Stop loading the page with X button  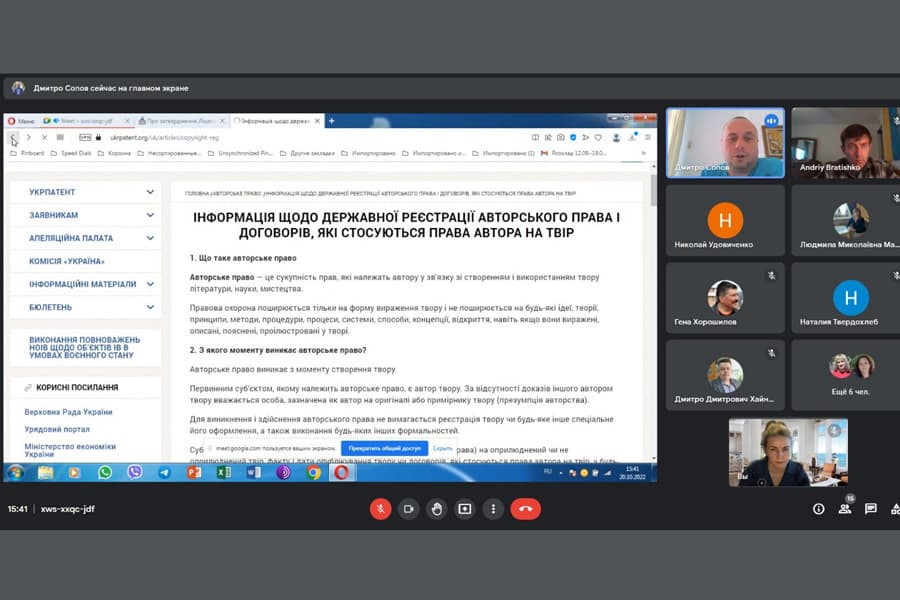[44, 137]
